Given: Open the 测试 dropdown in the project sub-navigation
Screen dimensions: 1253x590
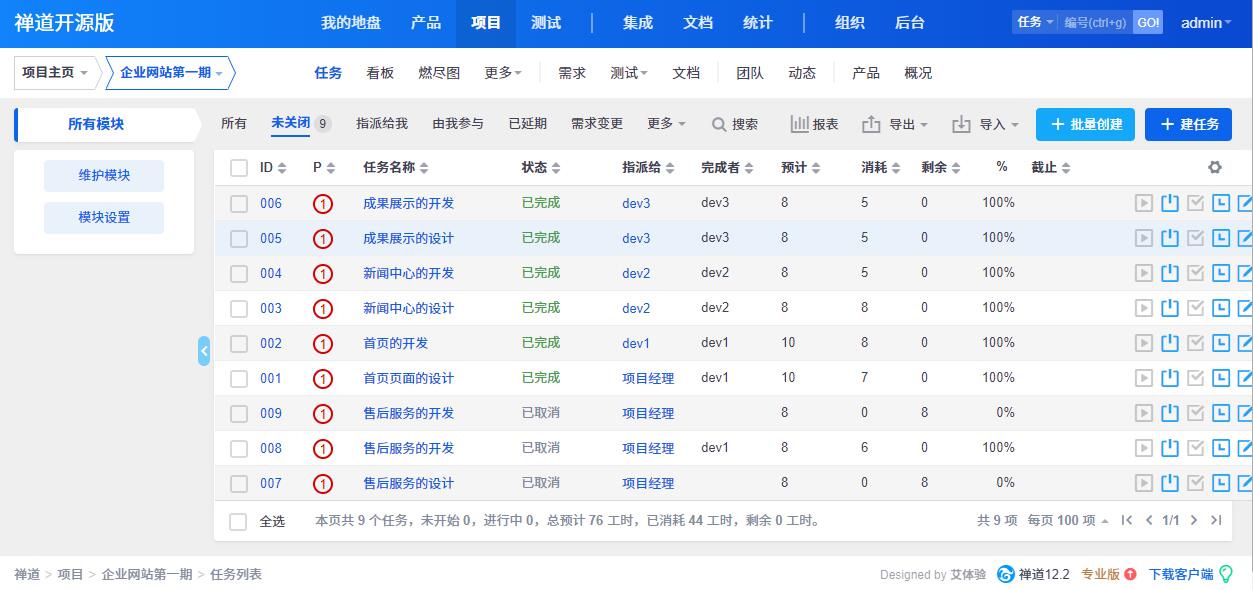Looking at the screenshot, I should tap(629, 73).
